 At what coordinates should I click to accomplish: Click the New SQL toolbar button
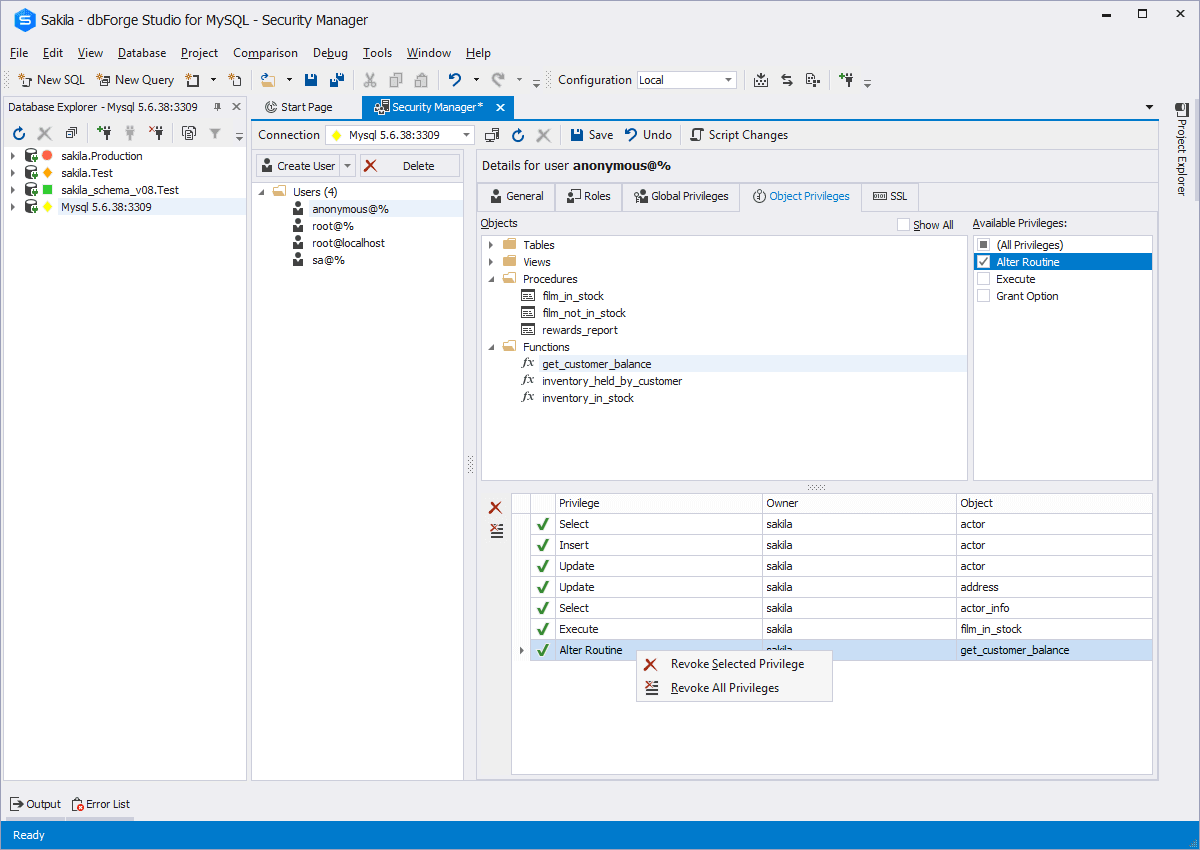pos(52,80)
